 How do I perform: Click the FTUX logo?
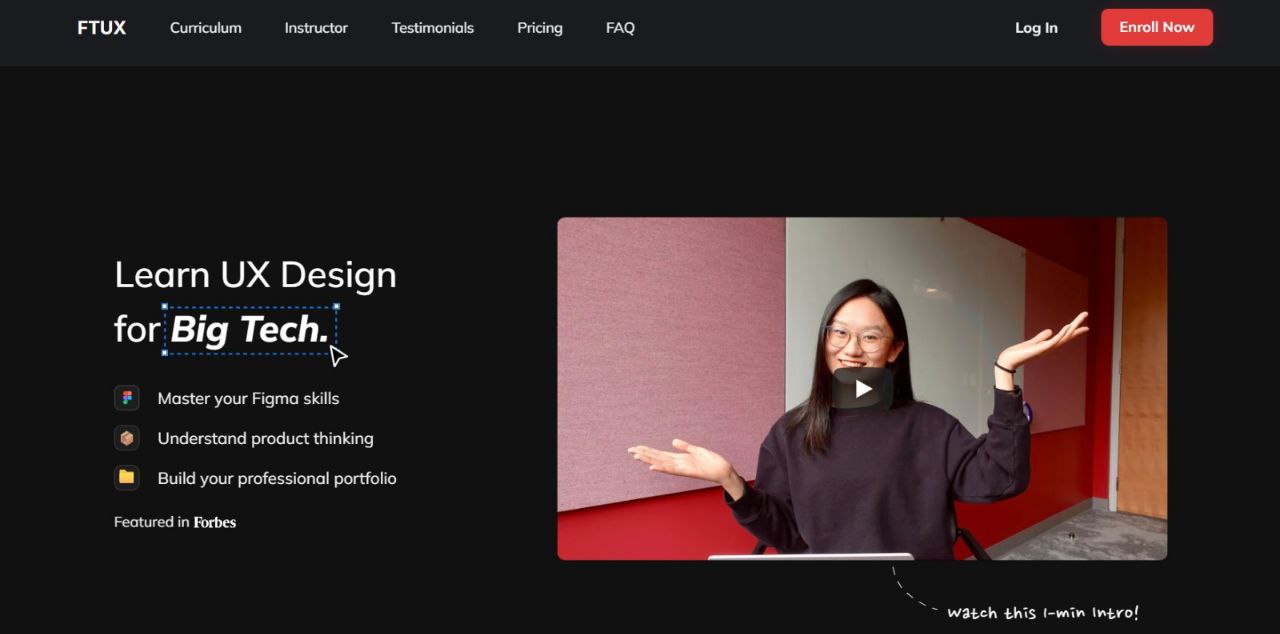[x=100, y=28]
